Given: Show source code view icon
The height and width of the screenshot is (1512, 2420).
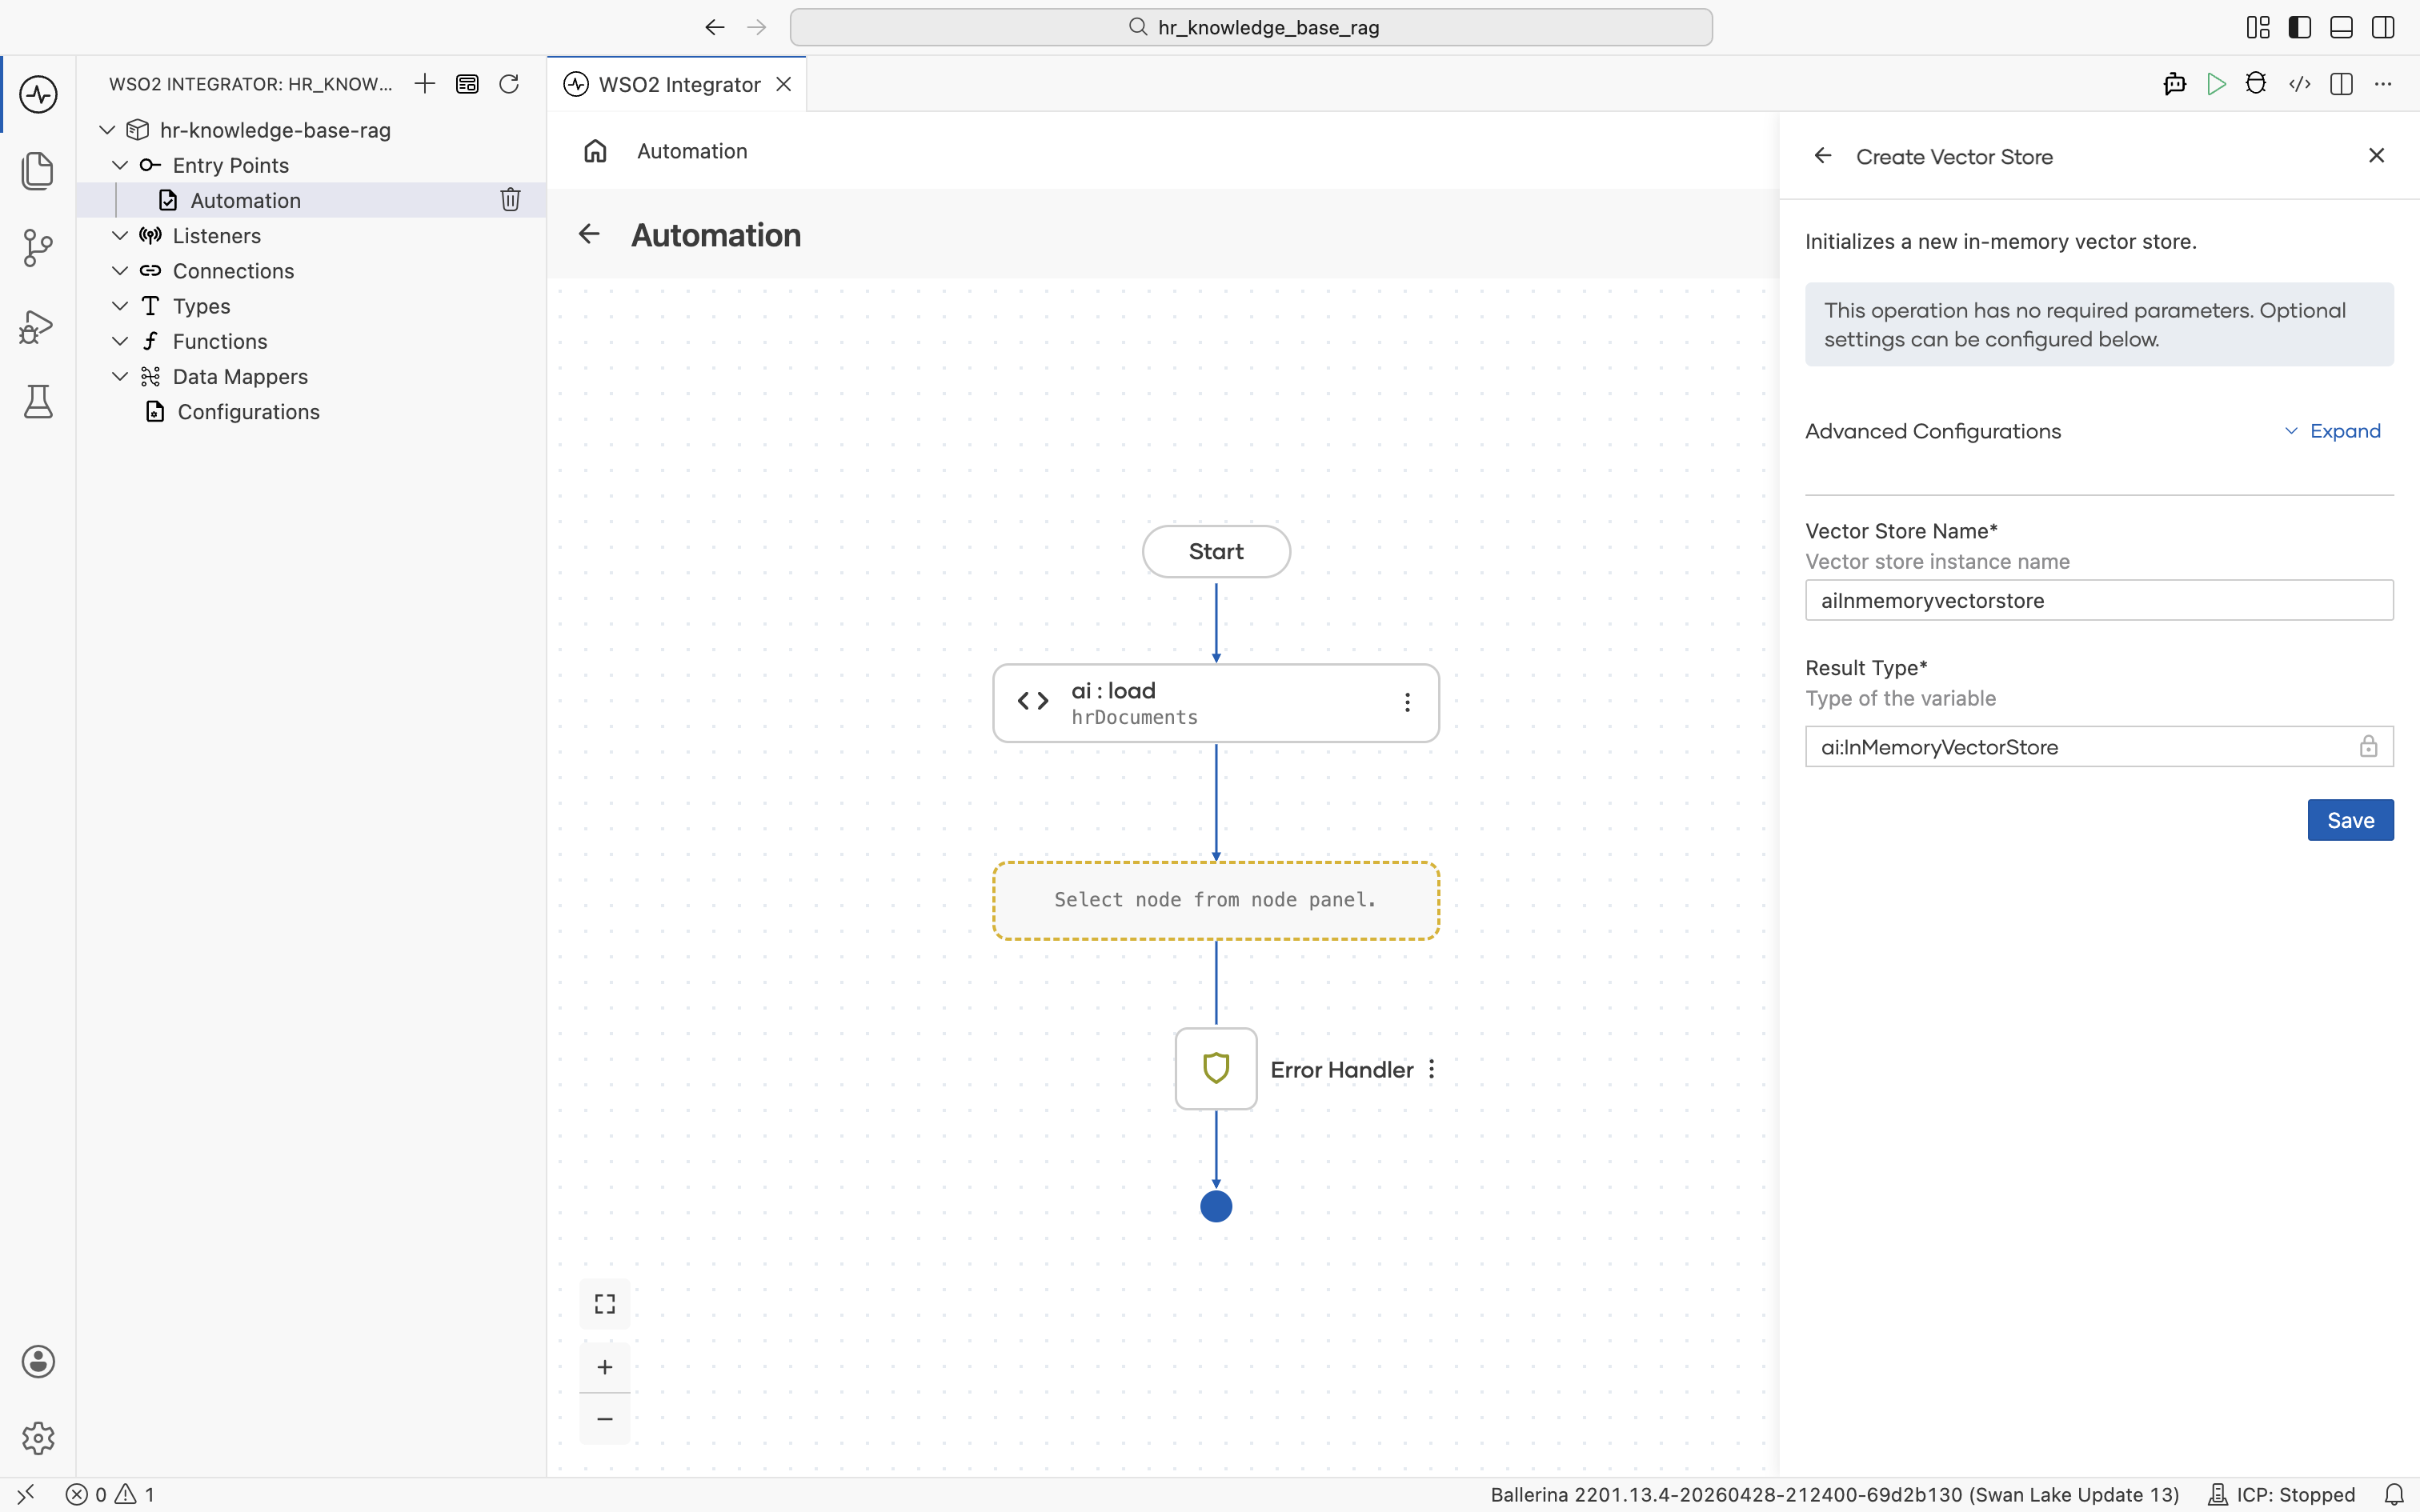Looking at the screenshot, I should pyautogui.click(x=2299, y=84).
